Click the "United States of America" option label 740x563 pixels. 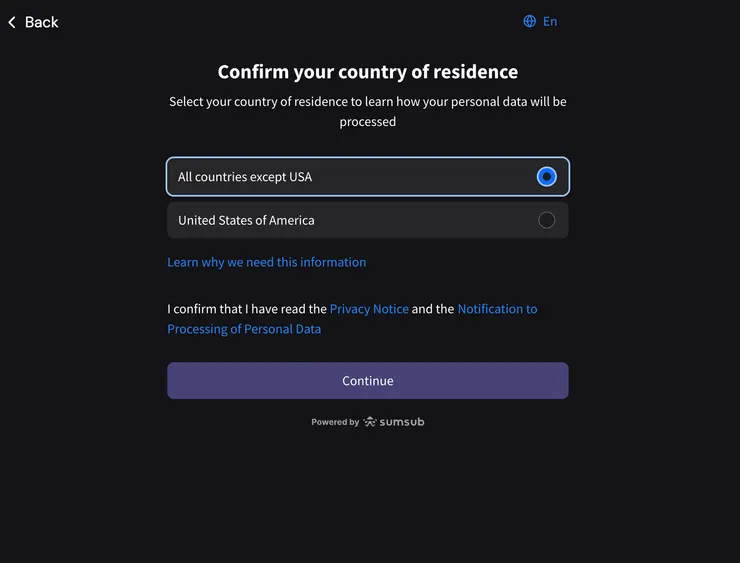[x=246, y=220]
